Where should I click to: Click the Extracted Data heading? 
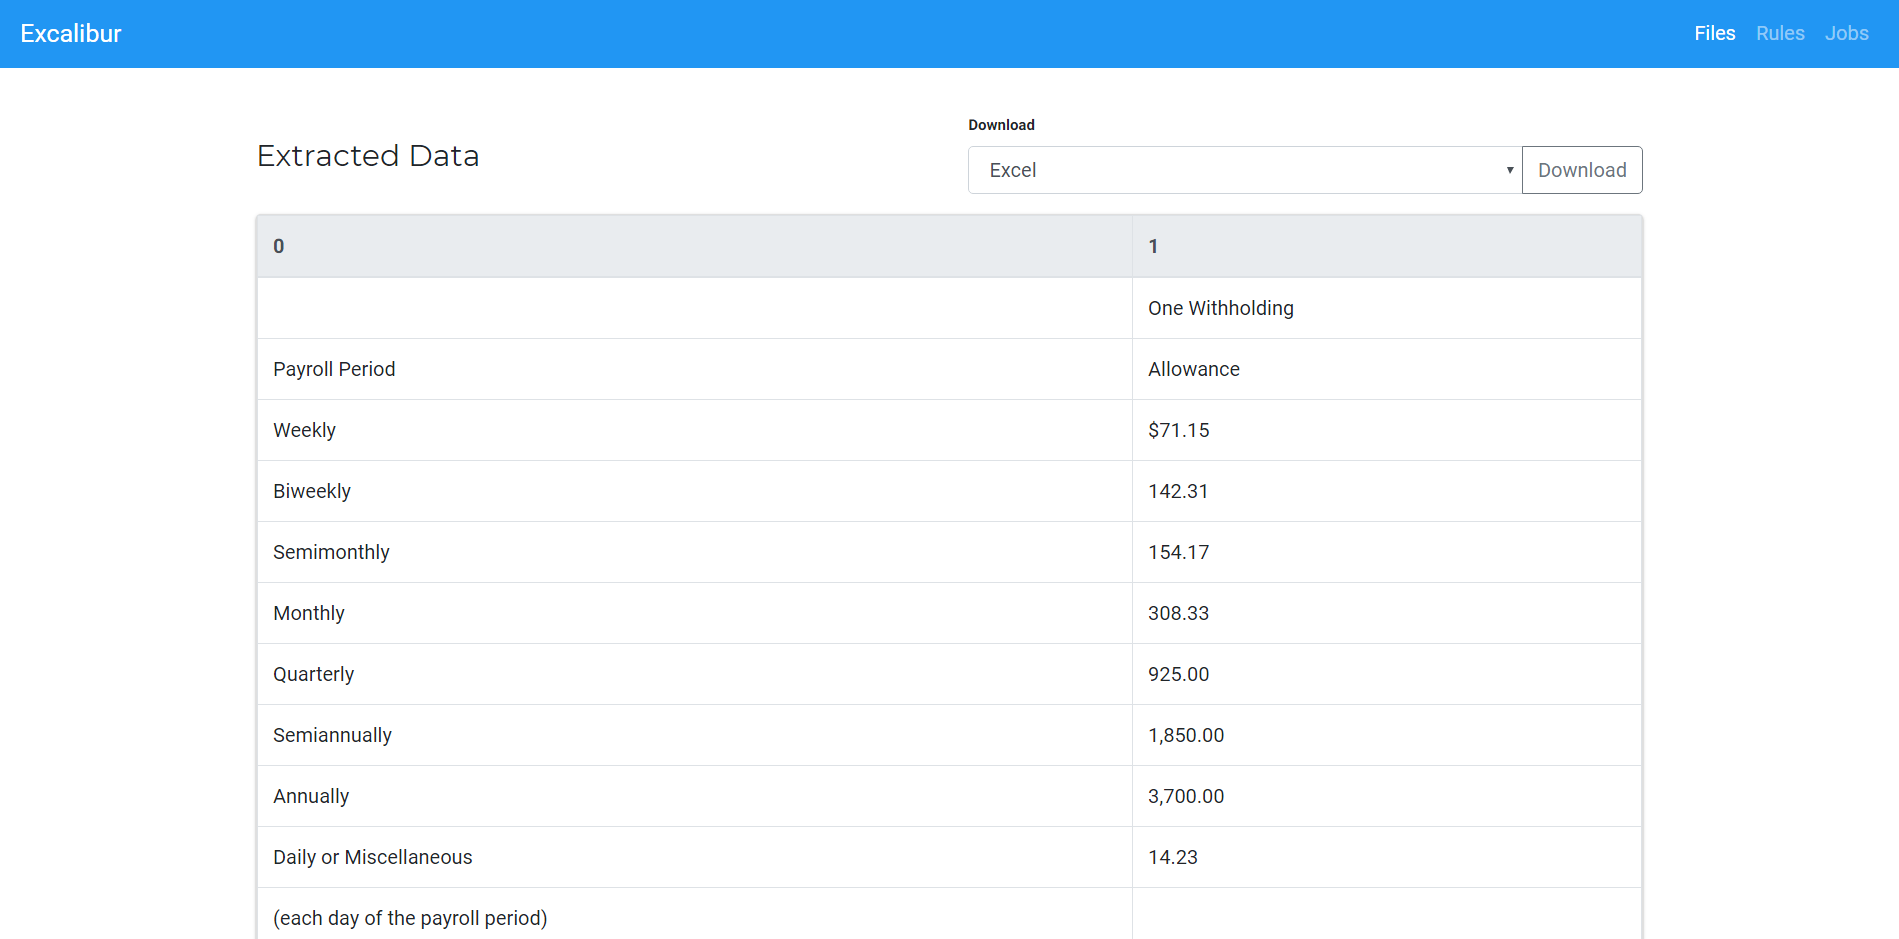(368, 156)
